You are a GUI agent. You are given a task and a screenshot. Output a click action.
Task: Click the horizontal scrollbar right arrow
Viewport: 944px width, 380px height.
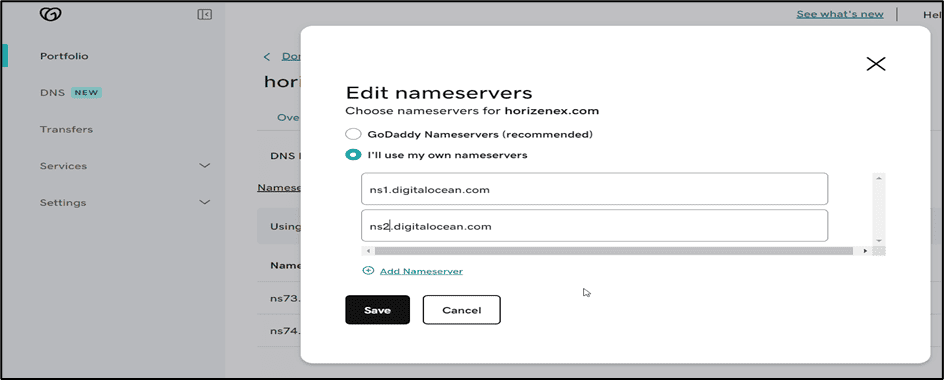865,251
